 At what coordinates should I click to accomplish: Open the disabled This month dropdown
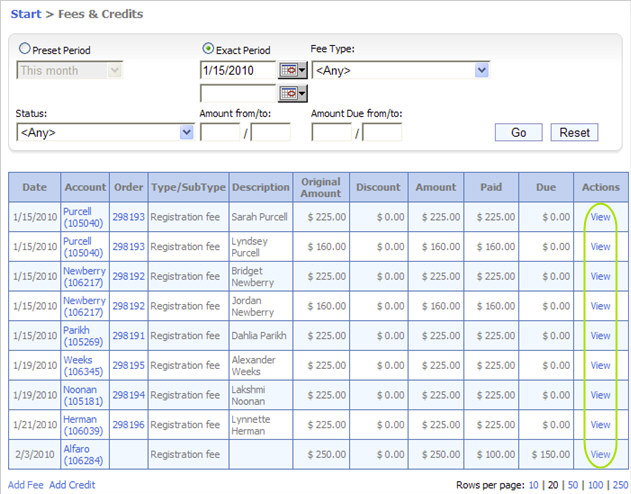click(70, 70)
